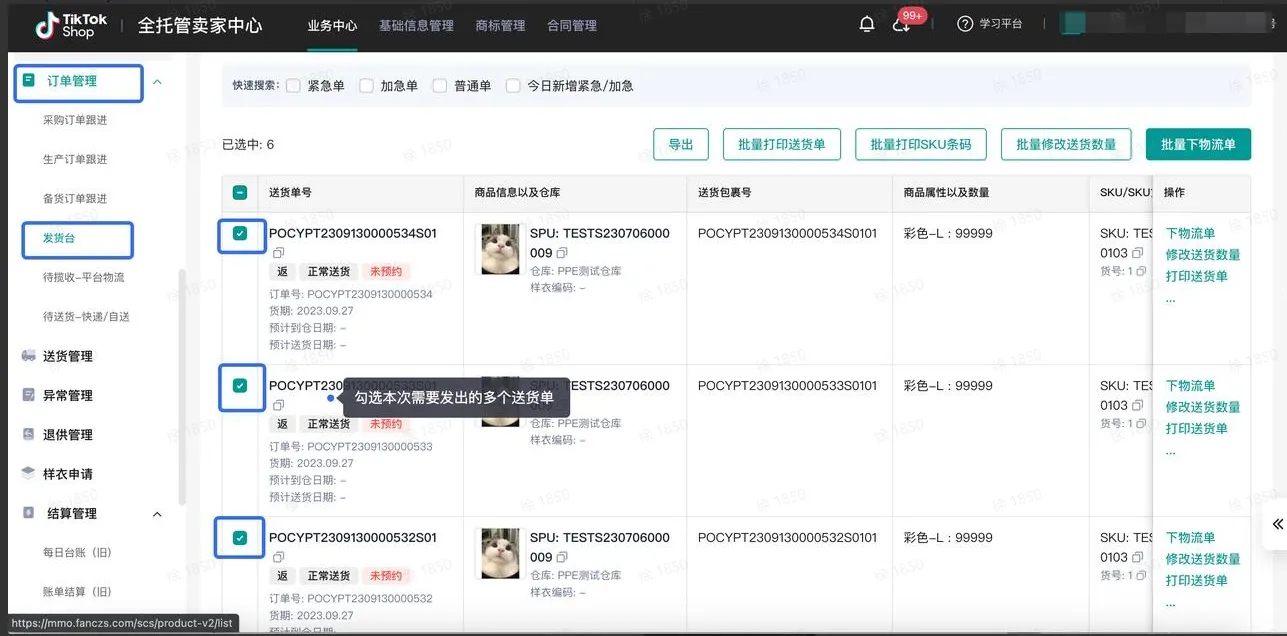The image size is (1287, 636).
Task: Copy the 货号 value in the 534S01 row
Action: point(1141,271)
